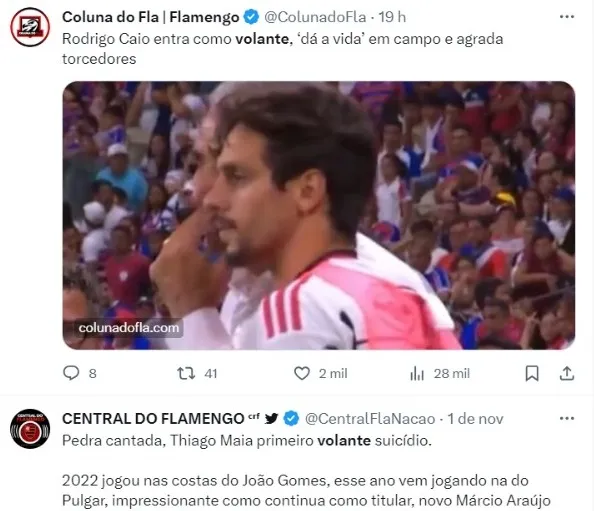Screen dimensions: 594x511
Task: Click the verified badge beside Central do Flamengo
Action: (x=291, y=419)
